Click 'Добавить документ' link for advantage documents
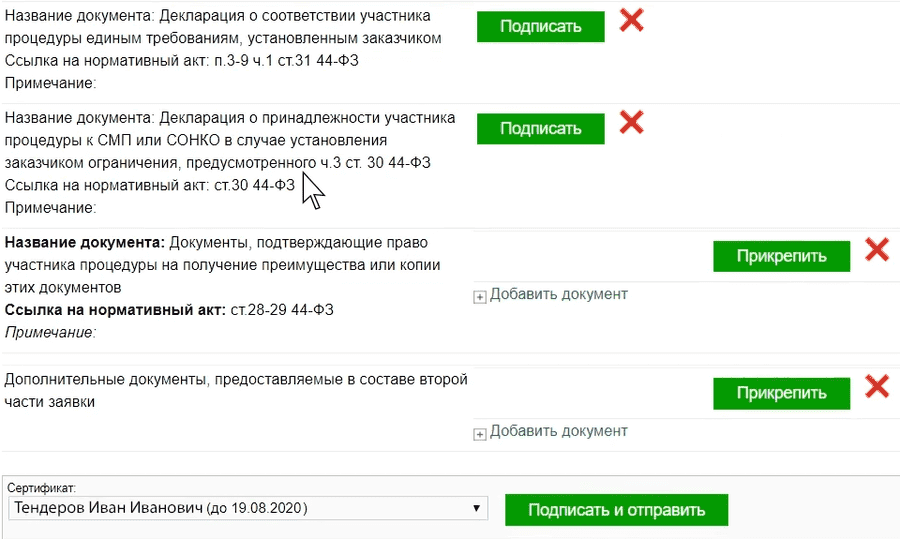Viewport: 900px width, 539px height. (x=558, y=294)
